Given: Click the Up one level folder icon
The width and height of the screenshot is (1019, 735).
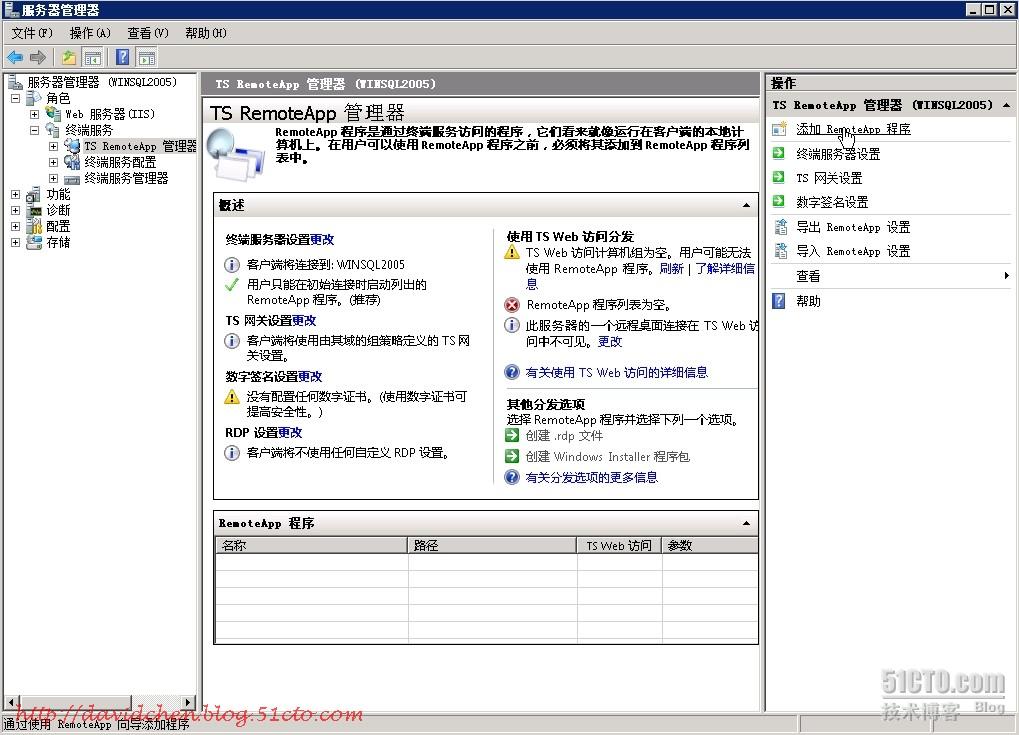Looking at the screenshot, I should (x=69, y=58).
